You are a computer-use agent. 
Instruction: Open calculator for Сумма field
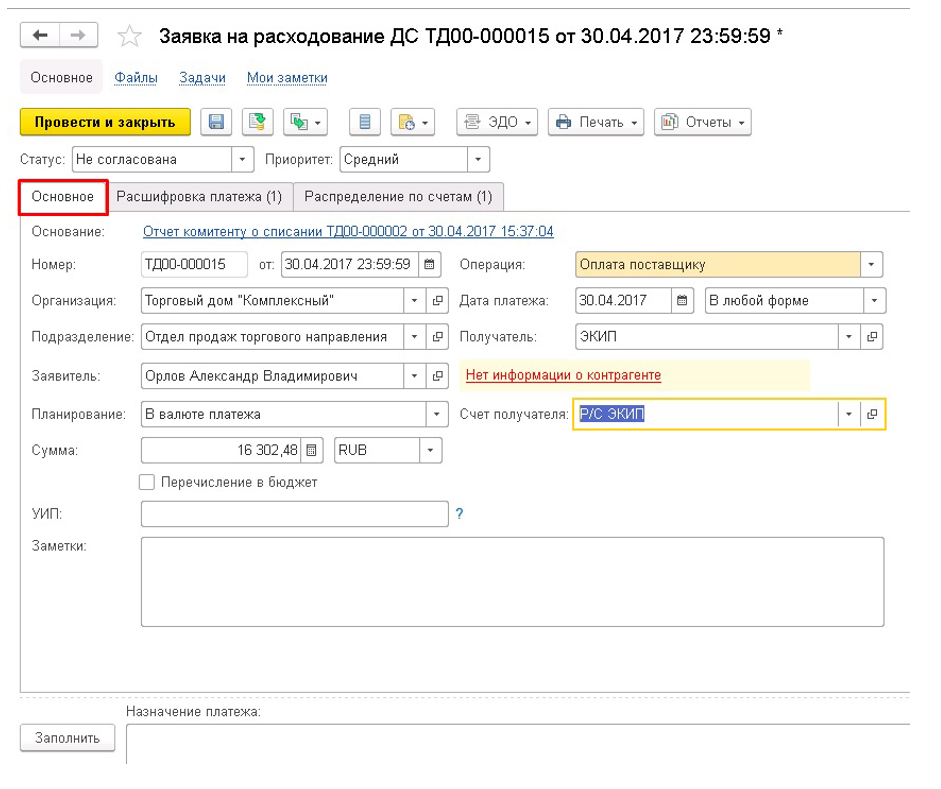tap(312, 450)
